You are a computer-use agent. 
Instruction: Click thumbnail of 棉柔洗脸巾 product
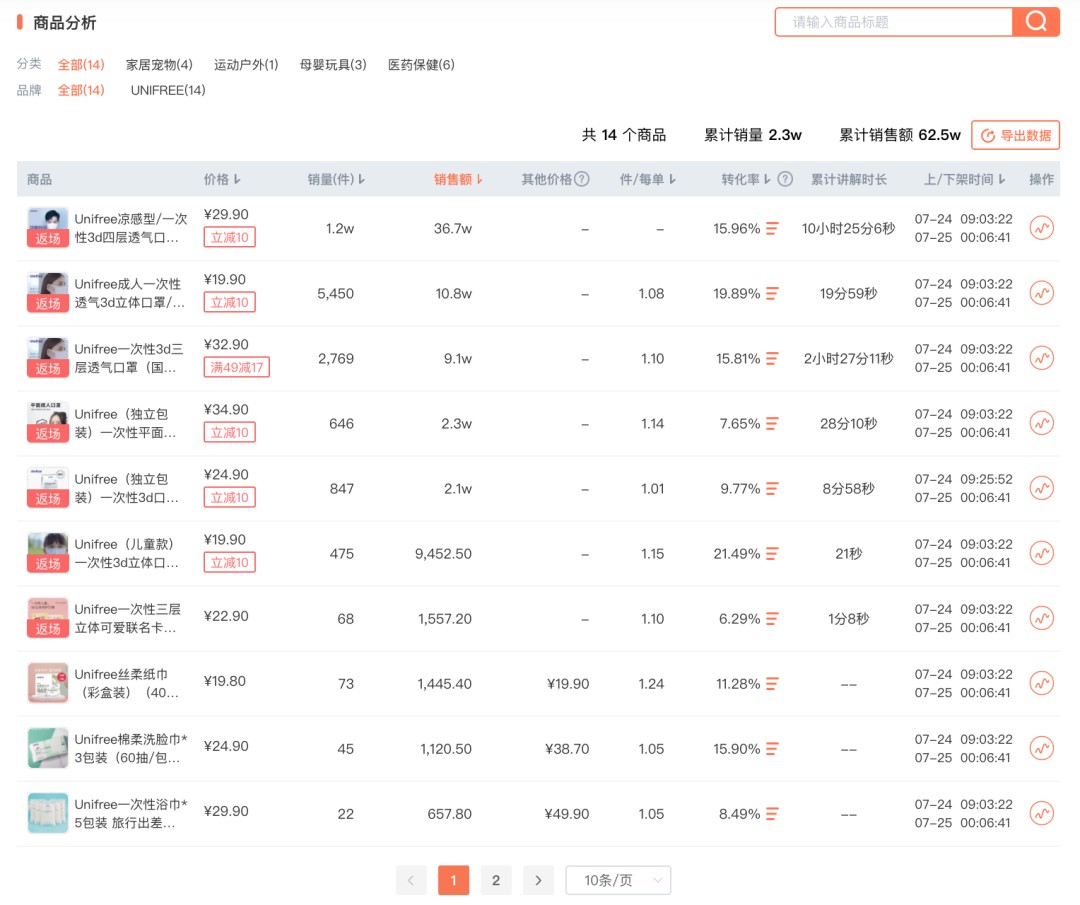[48, 748]
